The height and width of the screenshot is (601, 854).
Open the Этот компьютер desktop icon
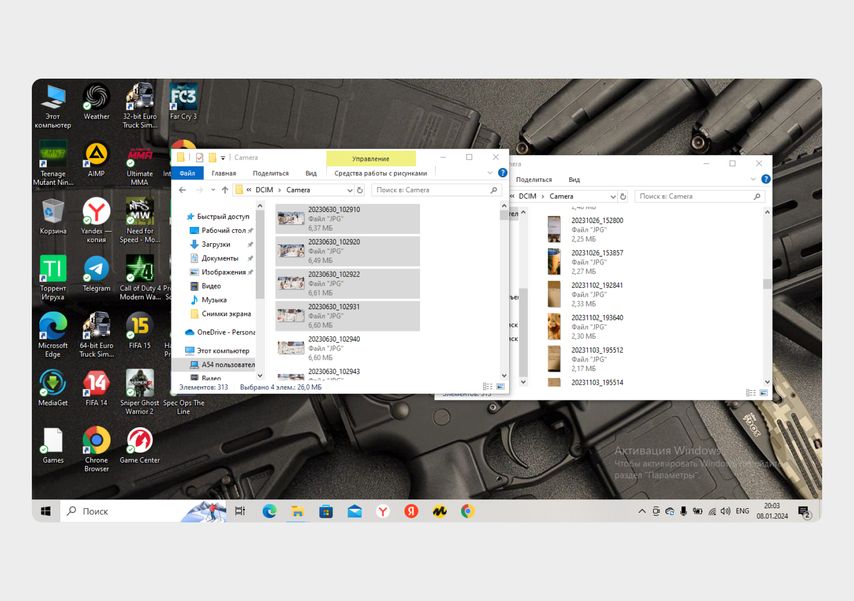pyautogui.click(x=53, y=106)
